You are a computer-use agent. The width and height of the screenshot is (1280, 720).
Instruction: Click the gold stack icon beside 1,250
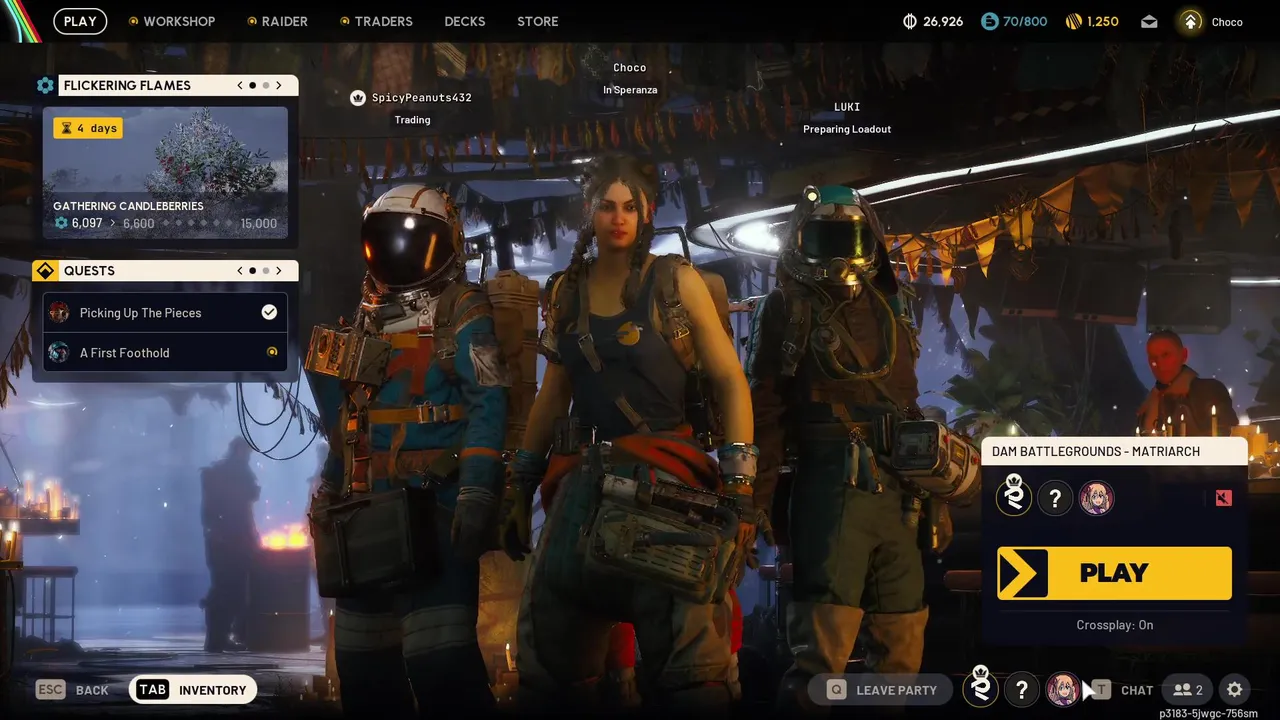click(x=1074, y=21)
